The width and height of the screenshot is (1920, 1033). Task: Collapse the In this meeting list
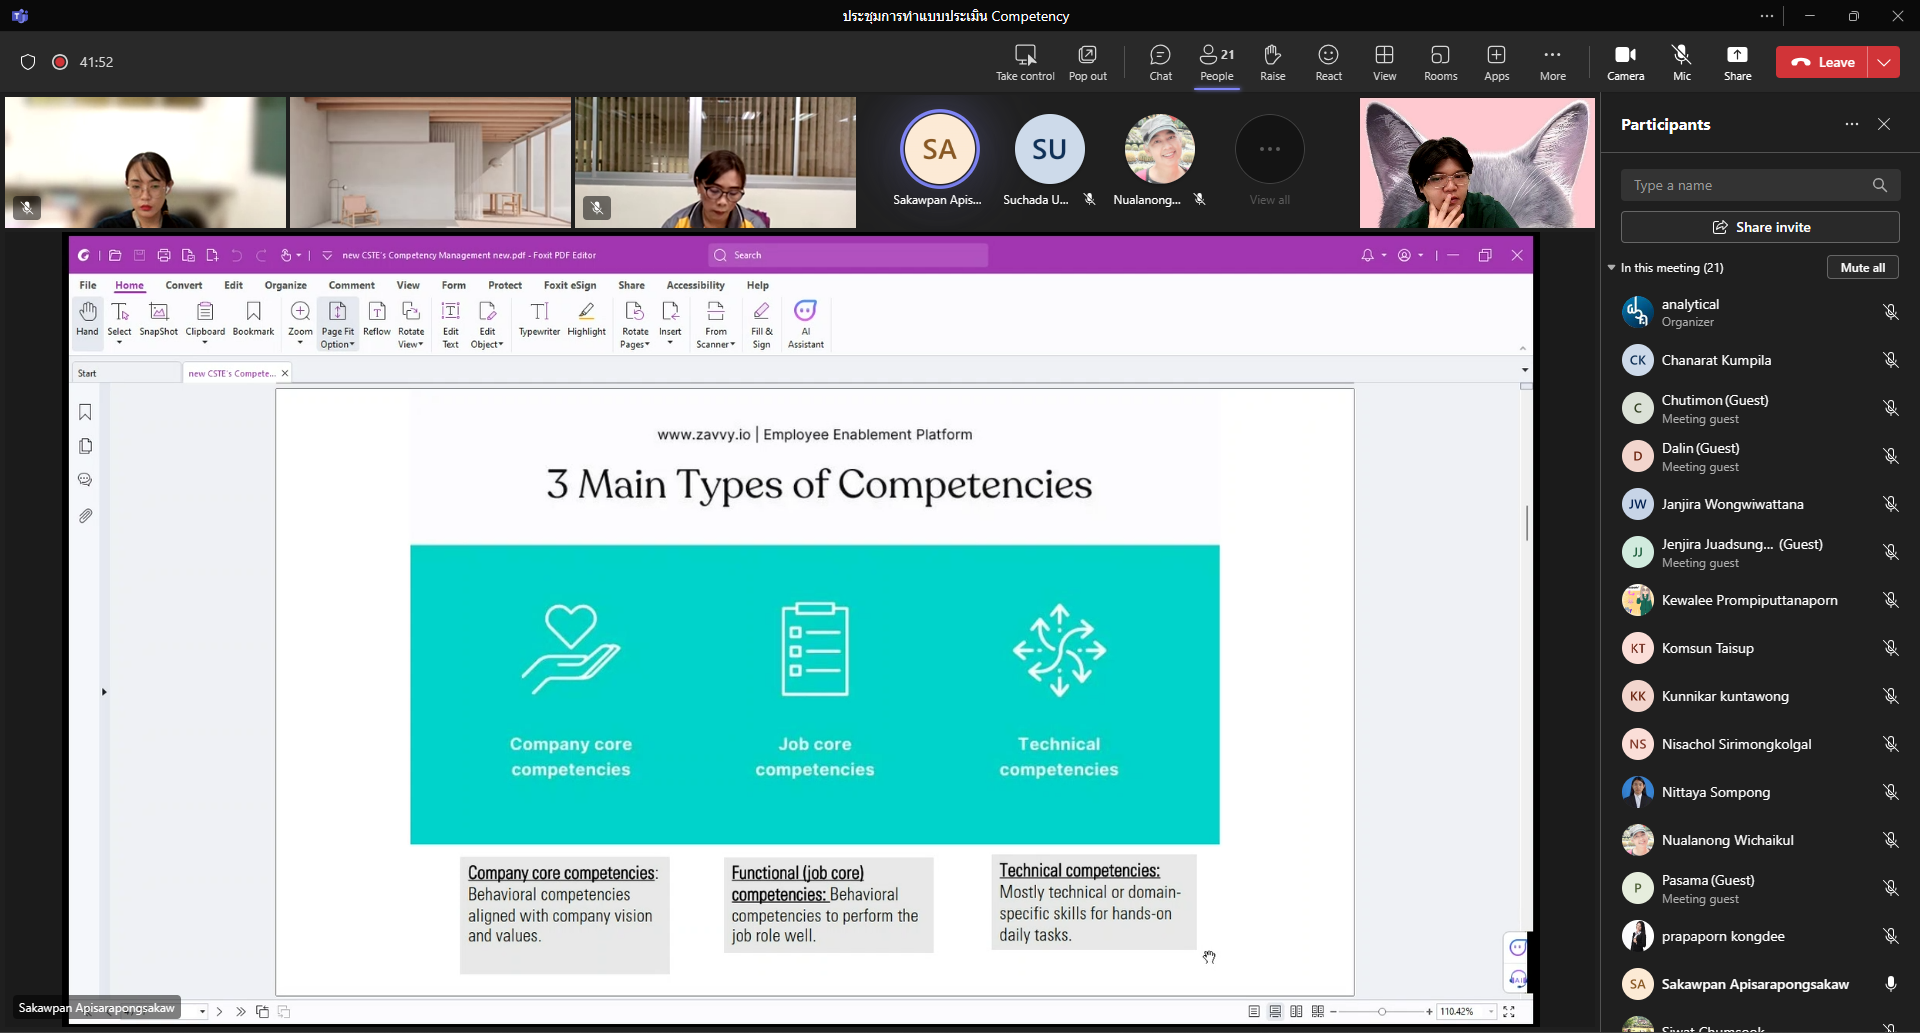pyautogui.click(x=1611, y=268)
